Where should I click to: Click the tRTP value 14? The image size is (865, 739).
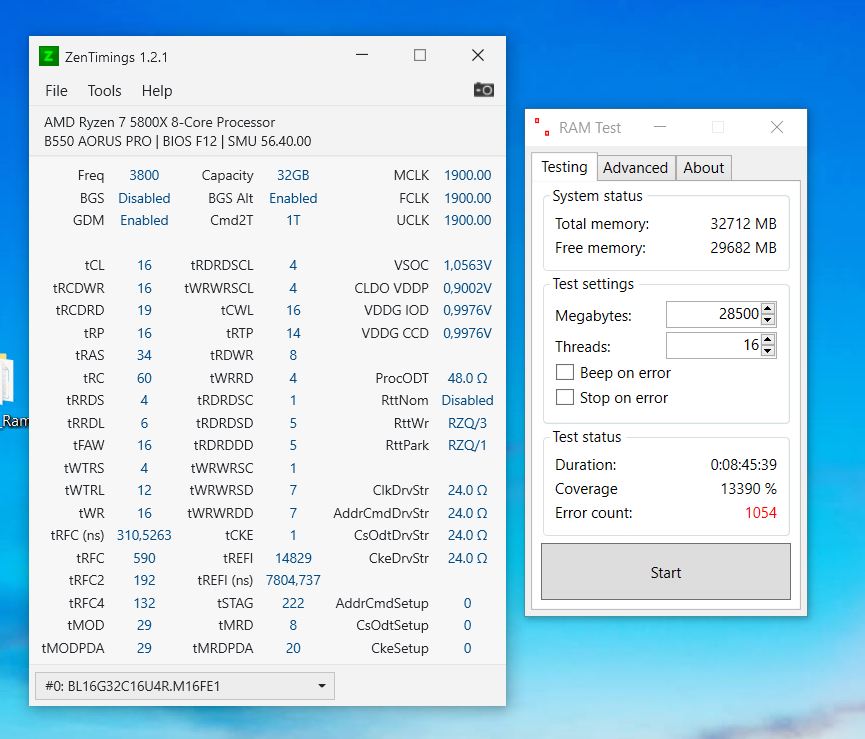click(293, 333)
